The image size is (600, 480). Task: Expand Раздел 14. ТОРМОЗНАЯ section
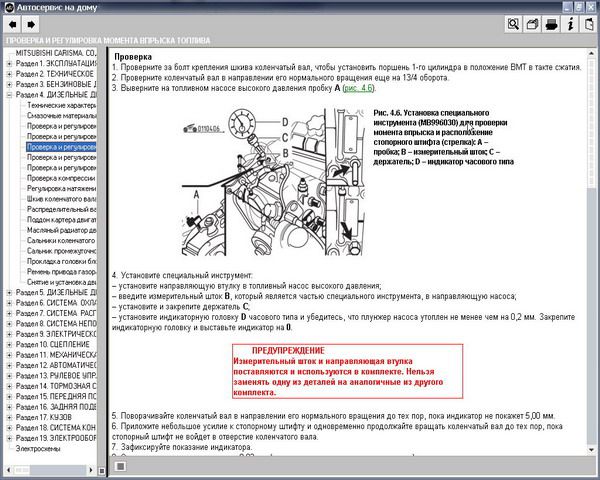(x=9, y=386)
